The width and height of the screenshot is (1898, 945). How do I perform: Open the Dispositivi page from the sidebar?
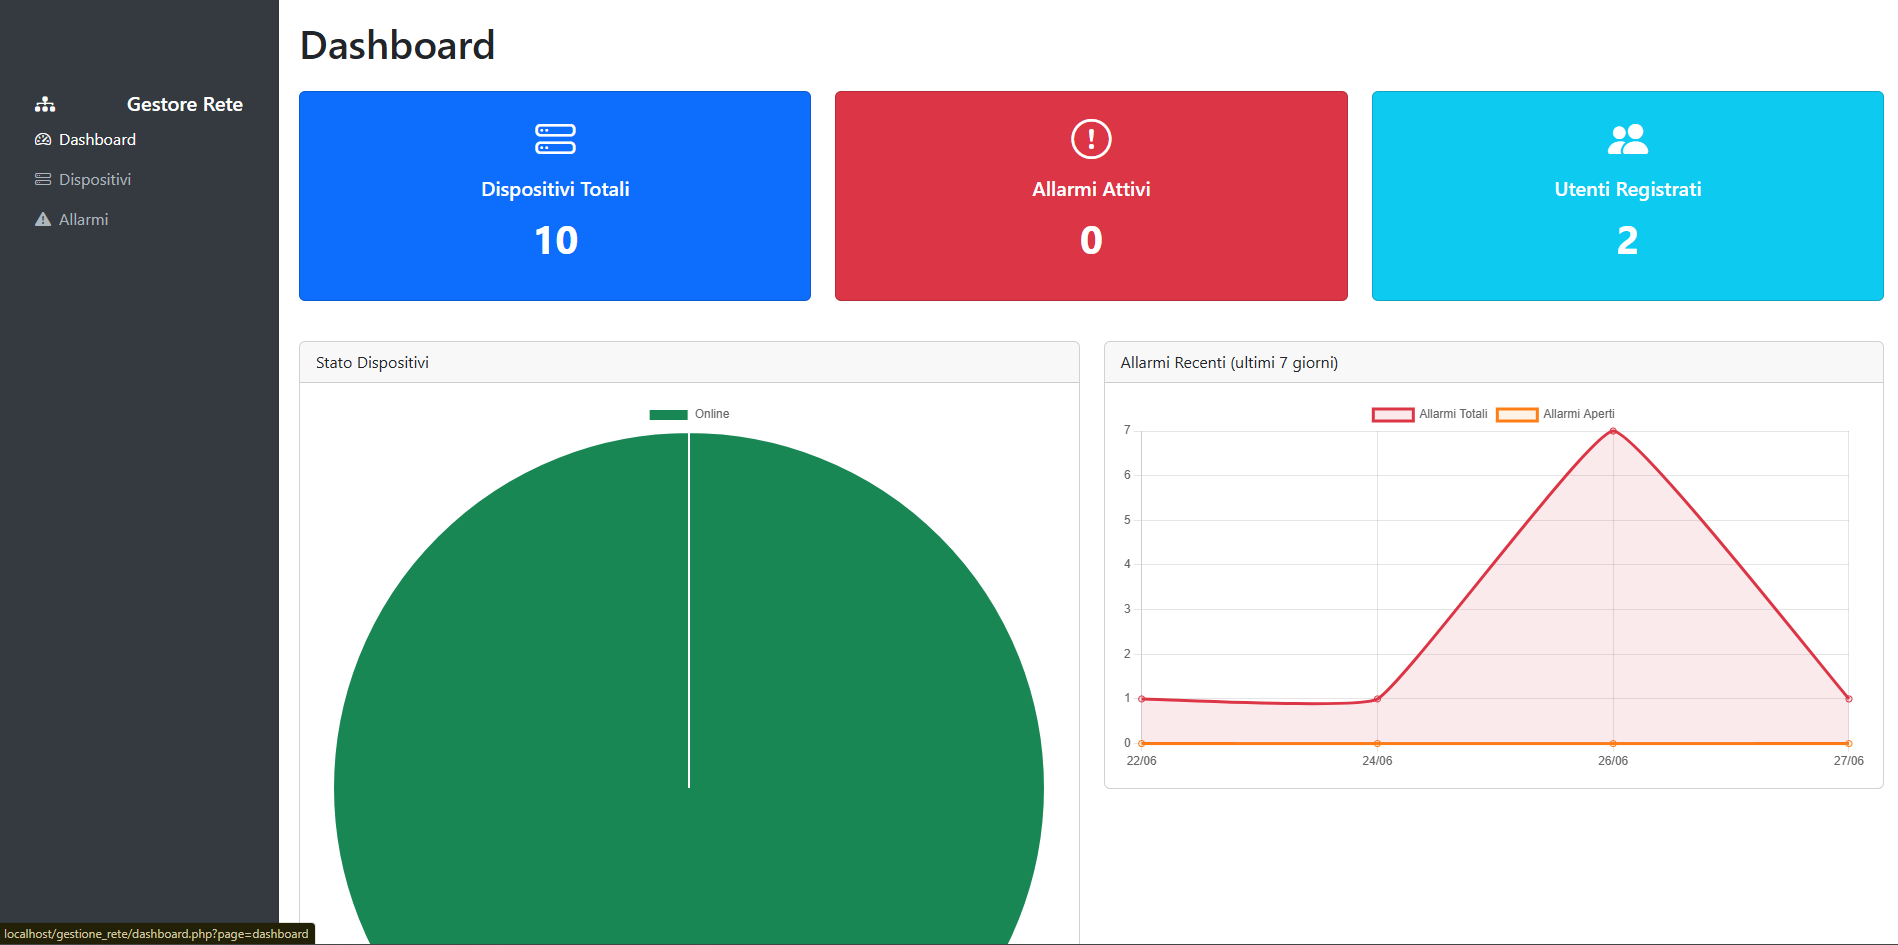click(95, 179)
